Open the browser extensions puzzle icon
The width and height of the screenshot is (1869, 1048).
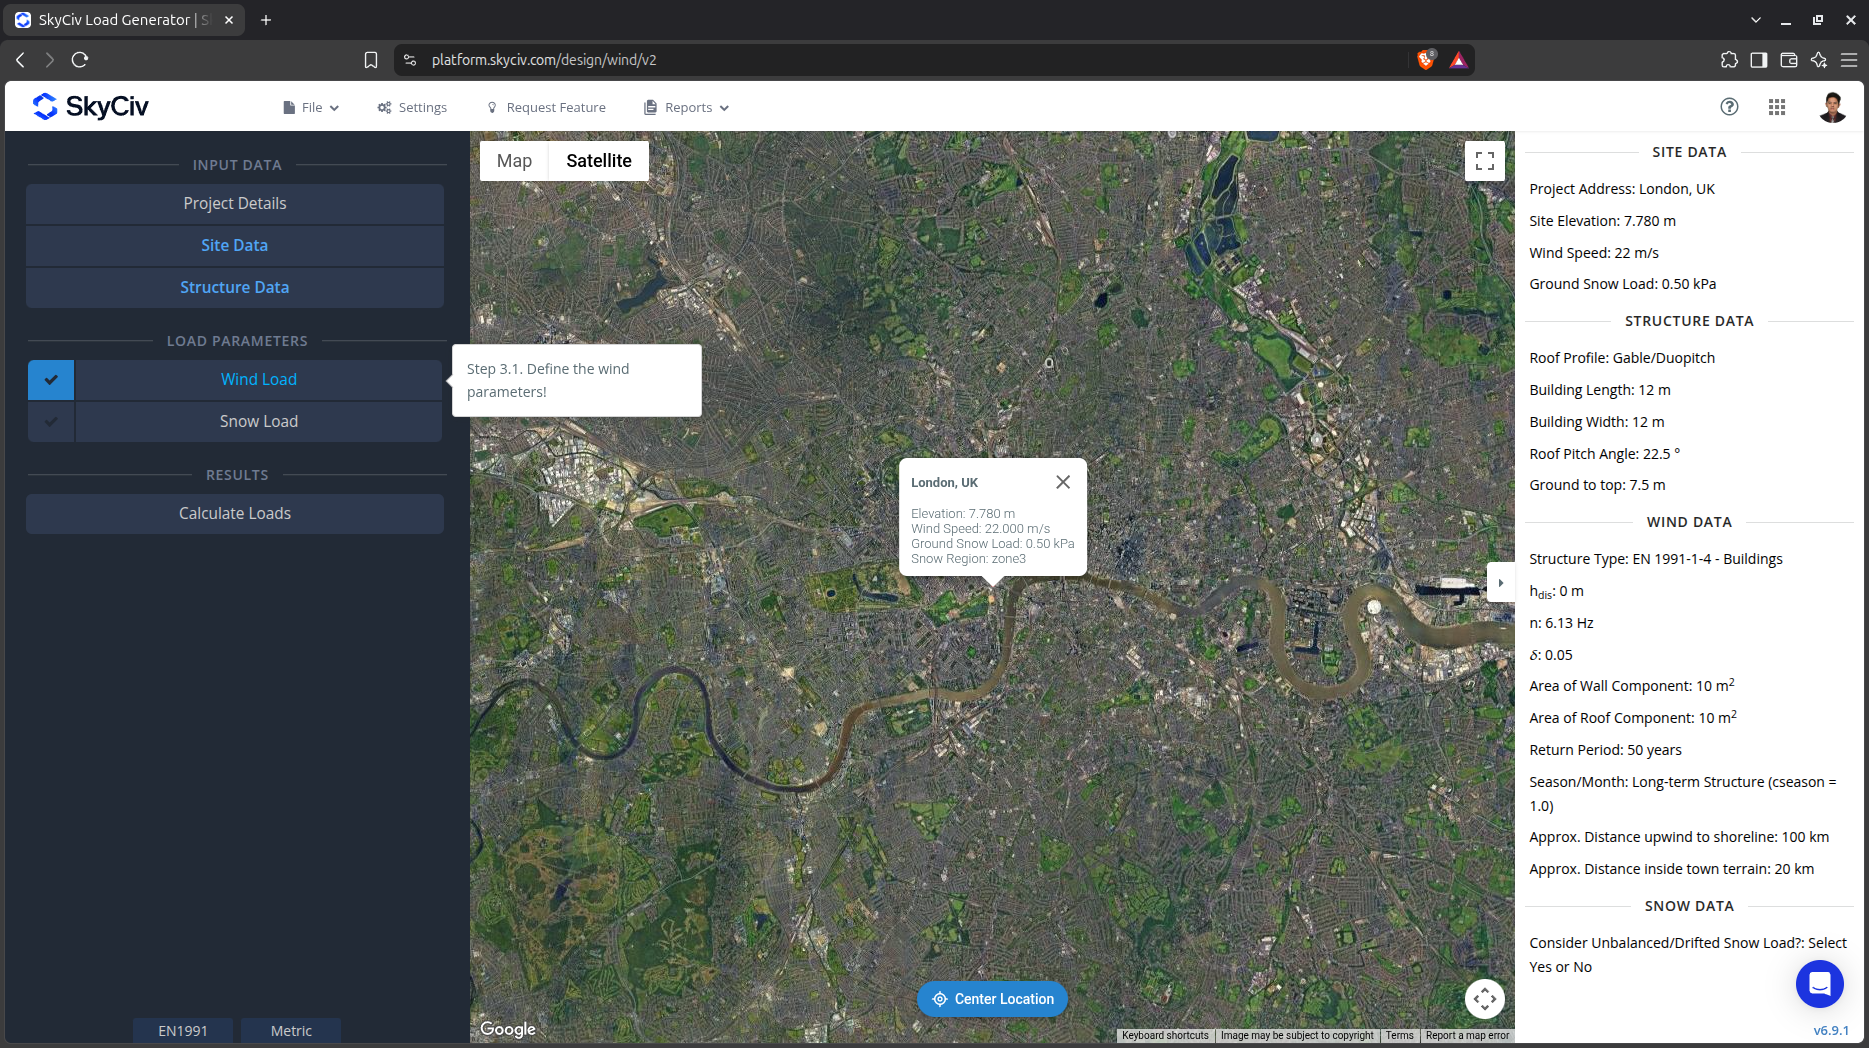(1729, 60)
